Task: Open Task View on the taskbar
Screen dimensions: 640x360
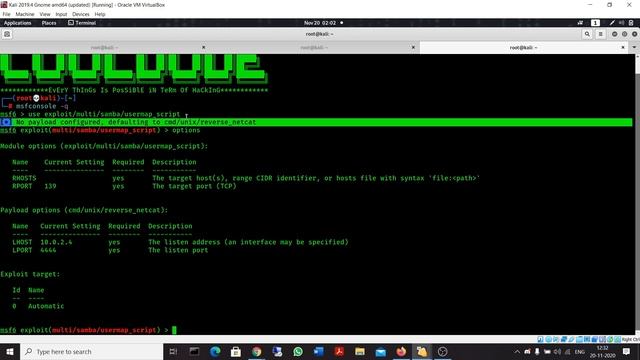Action: 173,351
